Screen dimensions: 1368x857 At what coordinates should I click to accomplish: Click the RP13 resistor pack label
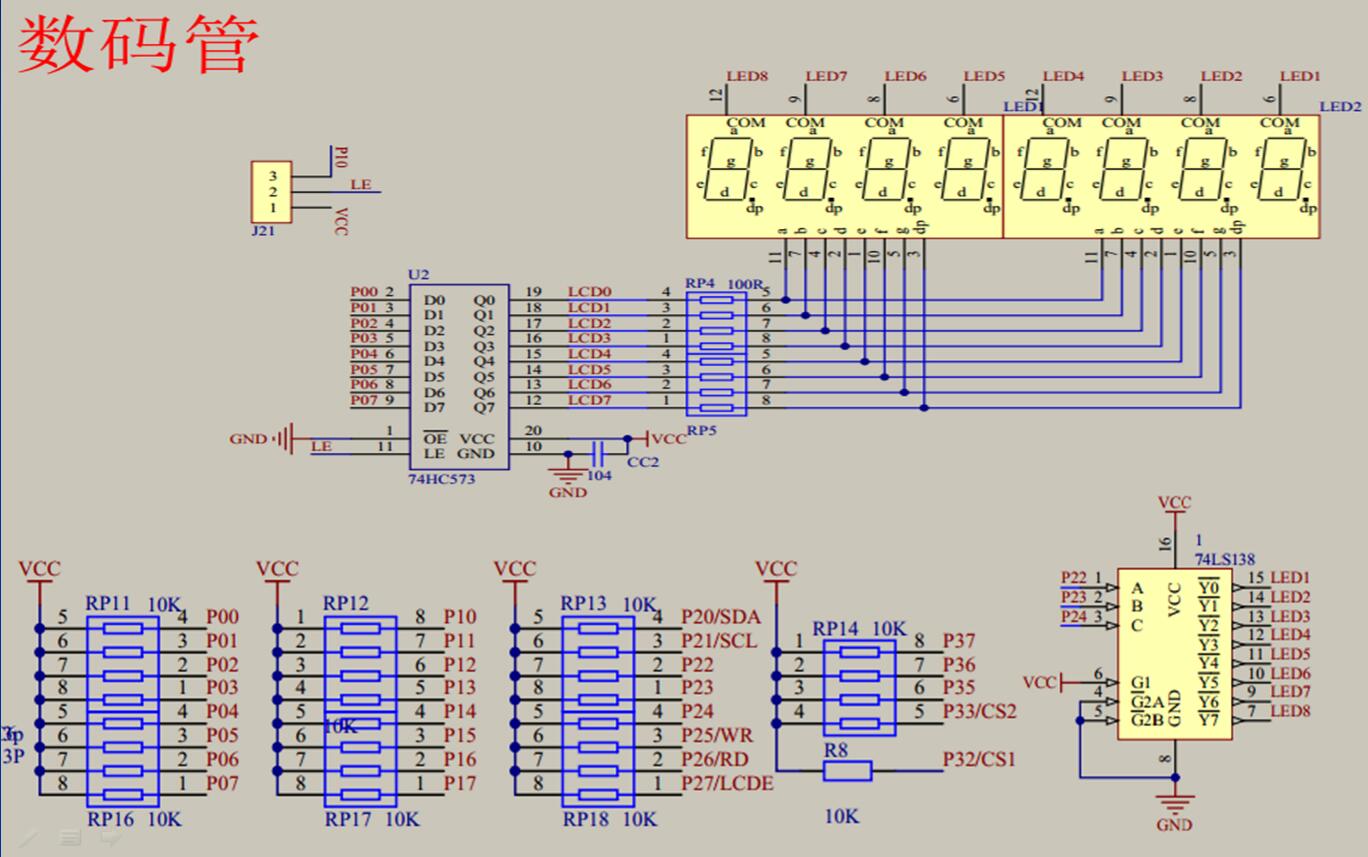click(584, 604)
